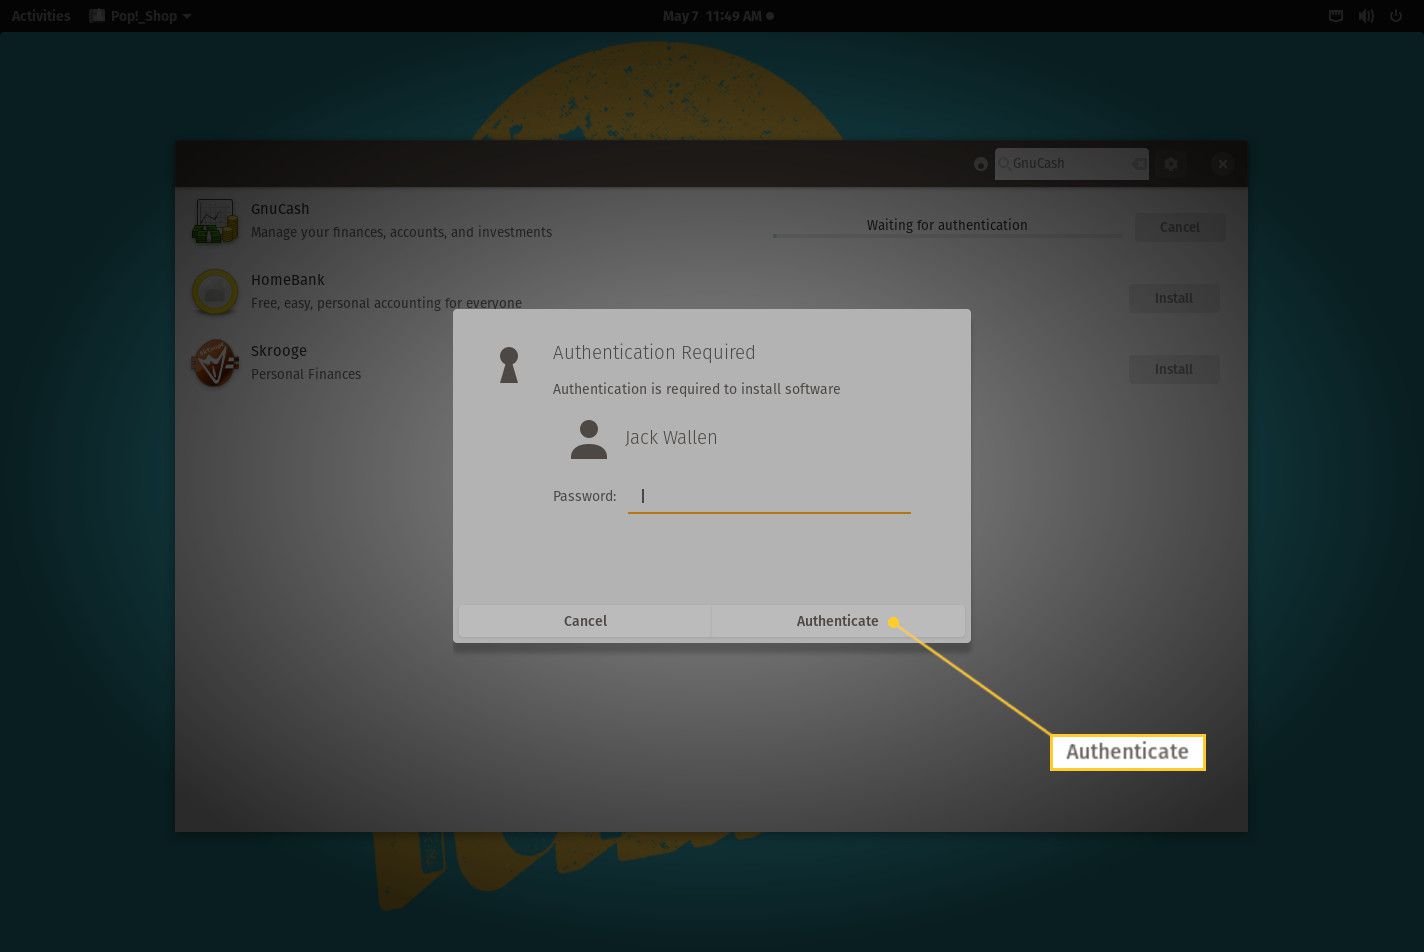Click 'Waiting for authentication' status text
1424x952 pixels.
pos(947,225)
